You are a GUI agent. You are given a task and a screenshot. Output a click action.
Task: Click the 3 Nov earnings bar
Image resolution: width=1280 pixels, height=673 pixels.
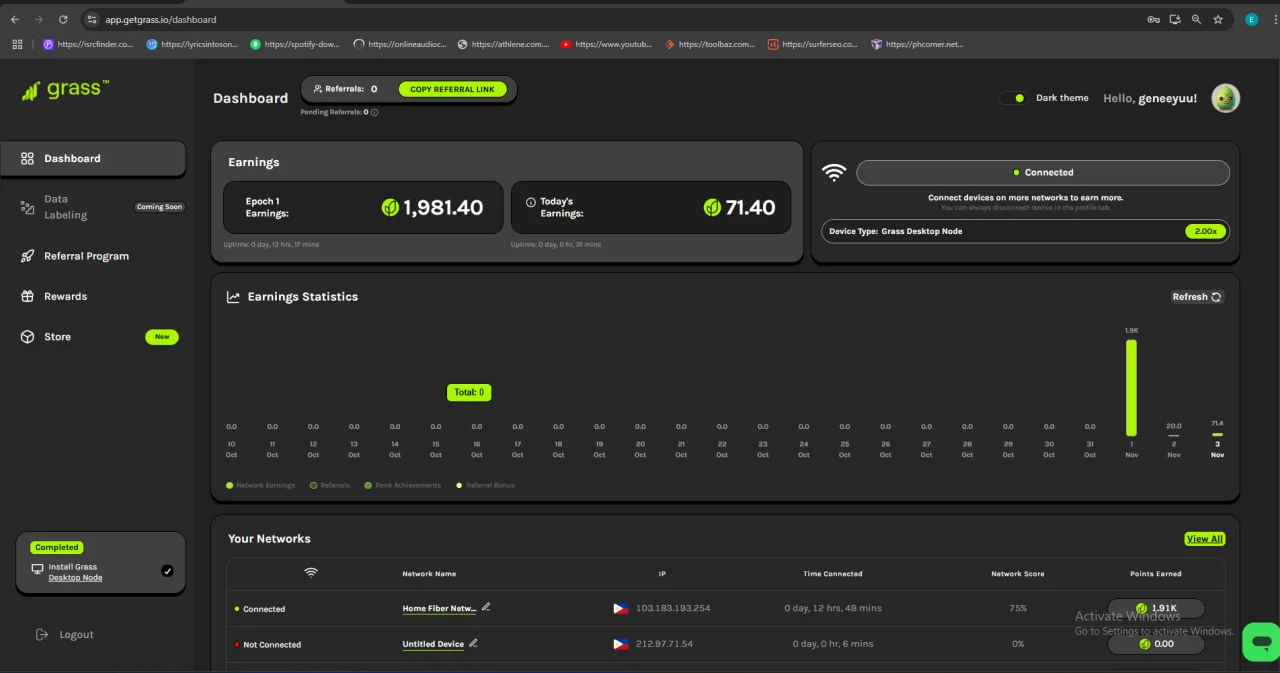1217,434
